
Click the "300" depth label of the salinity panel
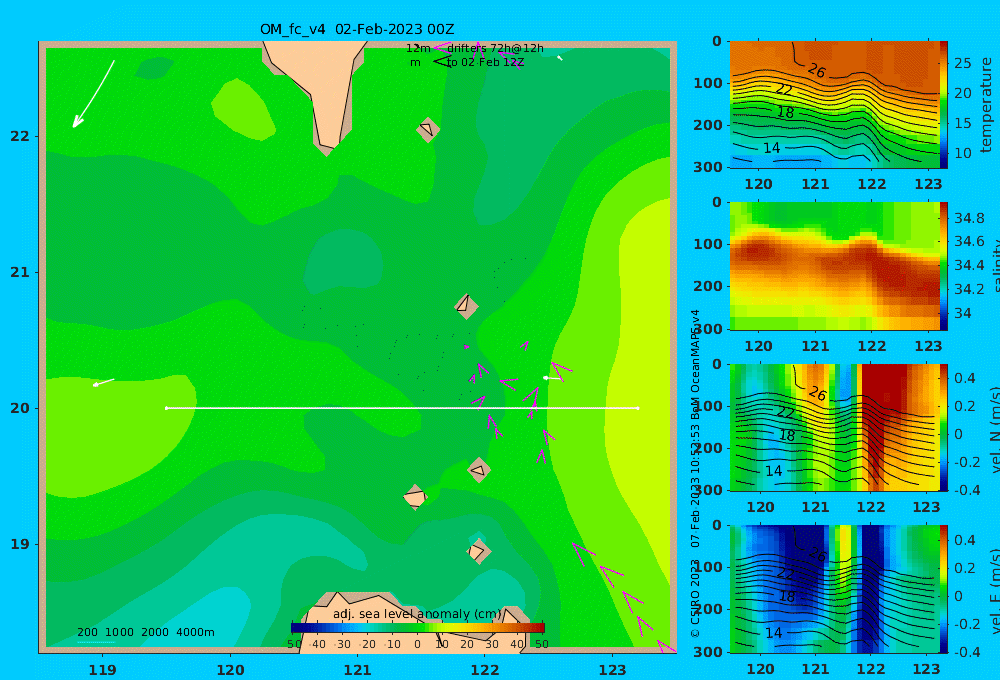[708, 329]
